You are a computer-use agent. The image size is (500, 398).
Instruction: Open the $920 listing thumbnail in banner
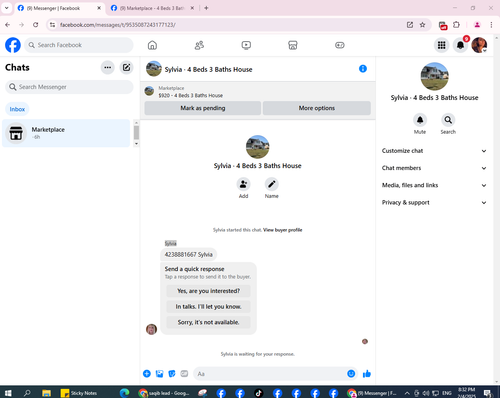(x=149, y=91)
